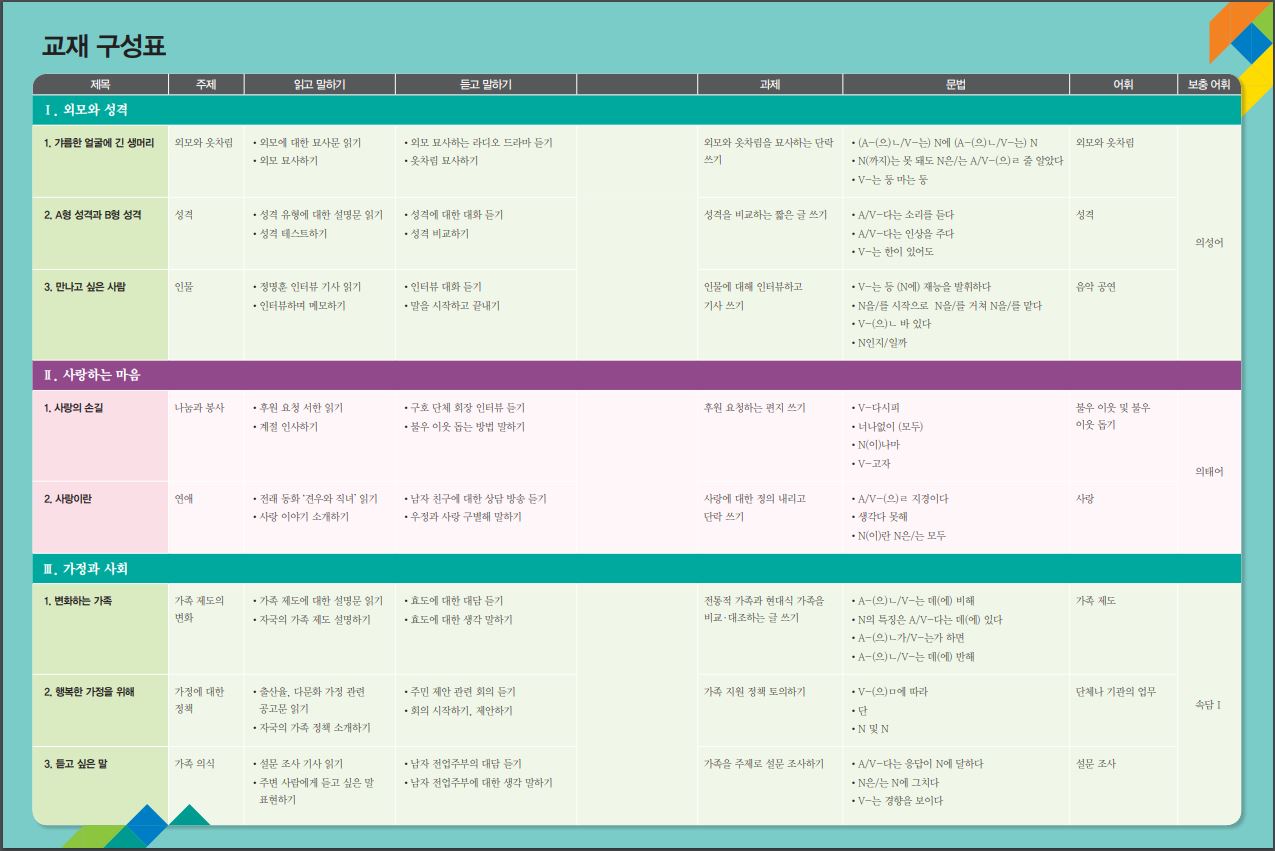This screenshot has height=851, width=1275.
Task: Click the colorful geometric logo in top-right corner
Action: pos(1240,45)
